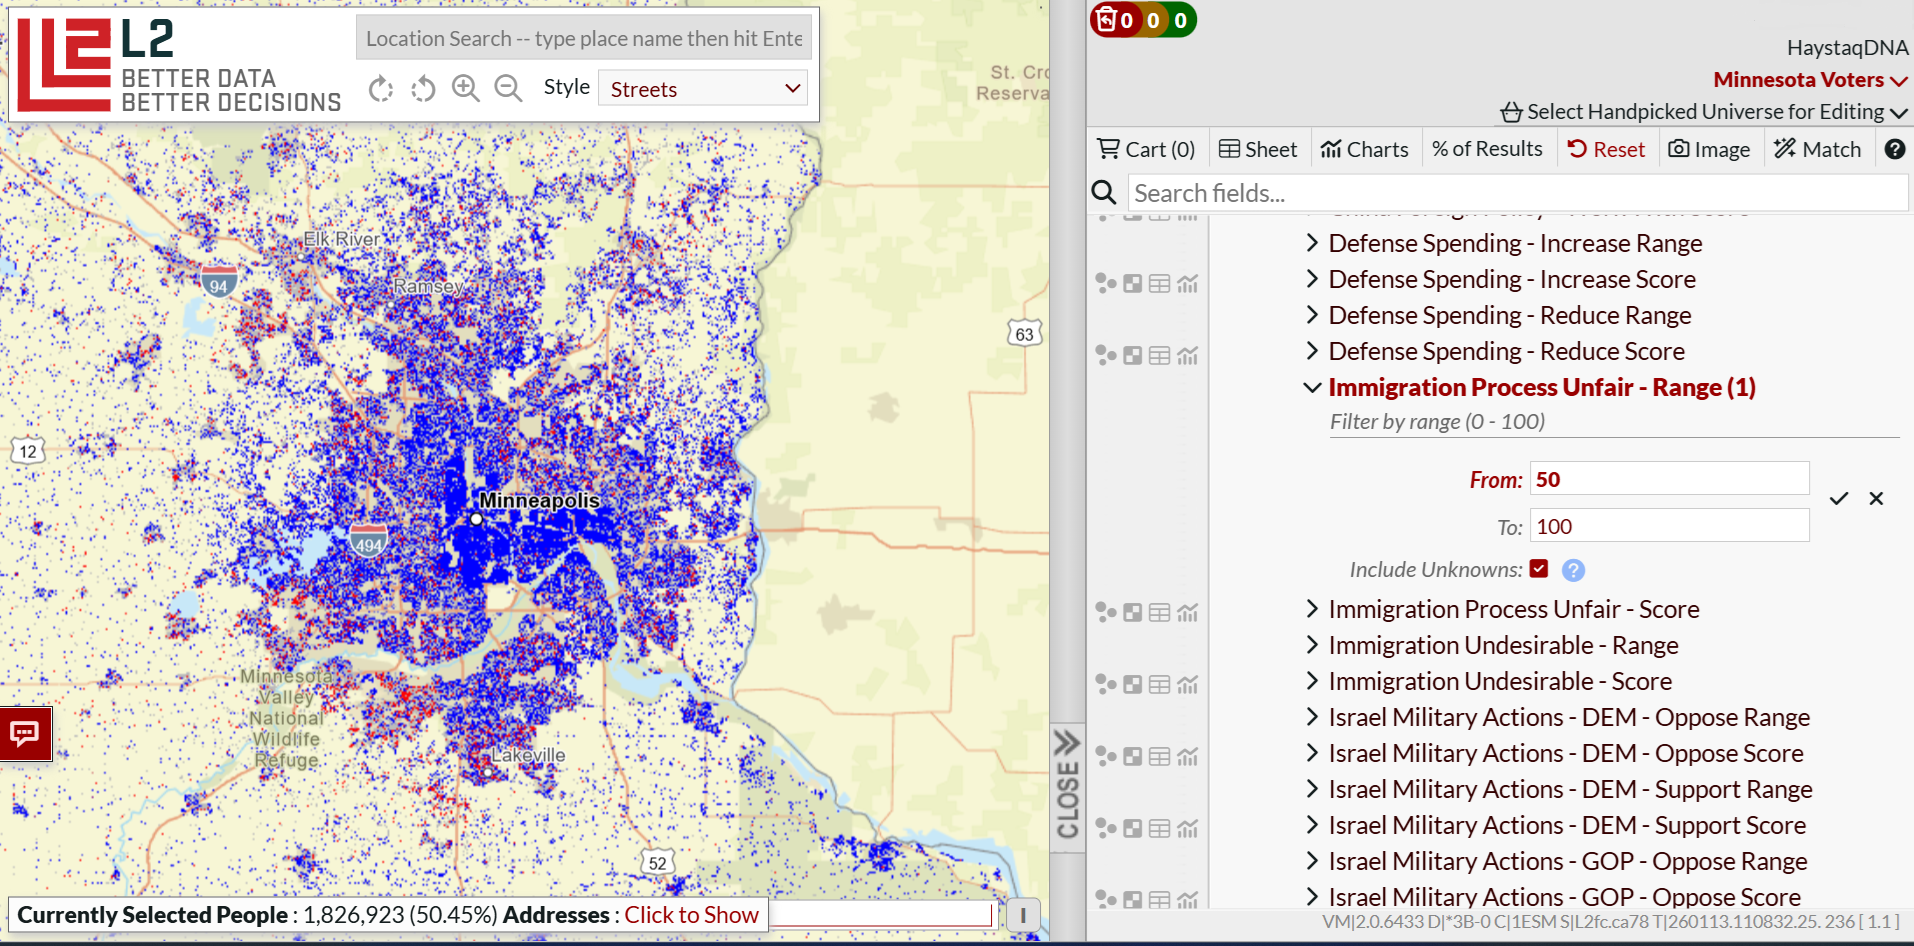Expand Immigration Undesirable - Range
The height and width of the screenshot is (946, 1914).
click(1502, 645)
